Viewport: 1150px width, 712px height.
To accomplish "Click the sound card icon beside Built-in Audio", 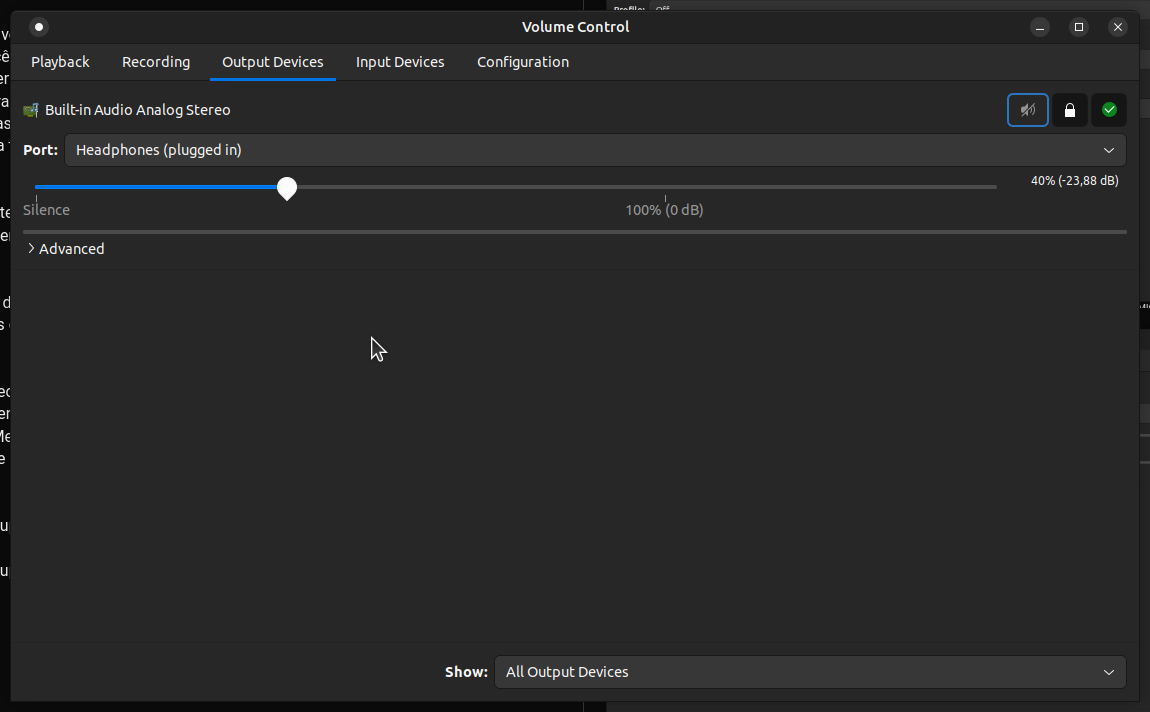I will point(31,110).
